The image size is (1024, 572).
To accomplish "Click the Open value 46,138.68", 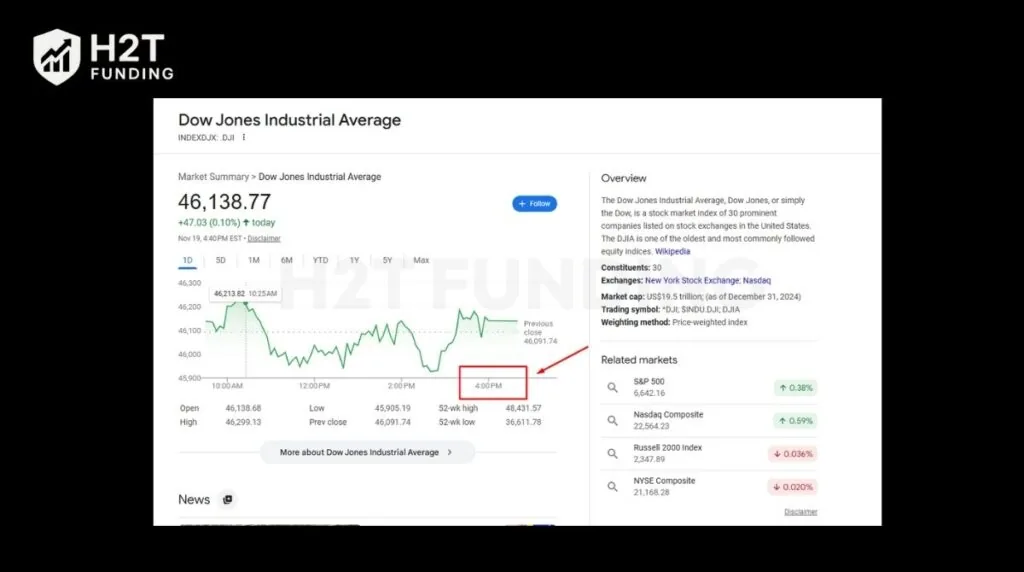I will [x=243, y=408].
